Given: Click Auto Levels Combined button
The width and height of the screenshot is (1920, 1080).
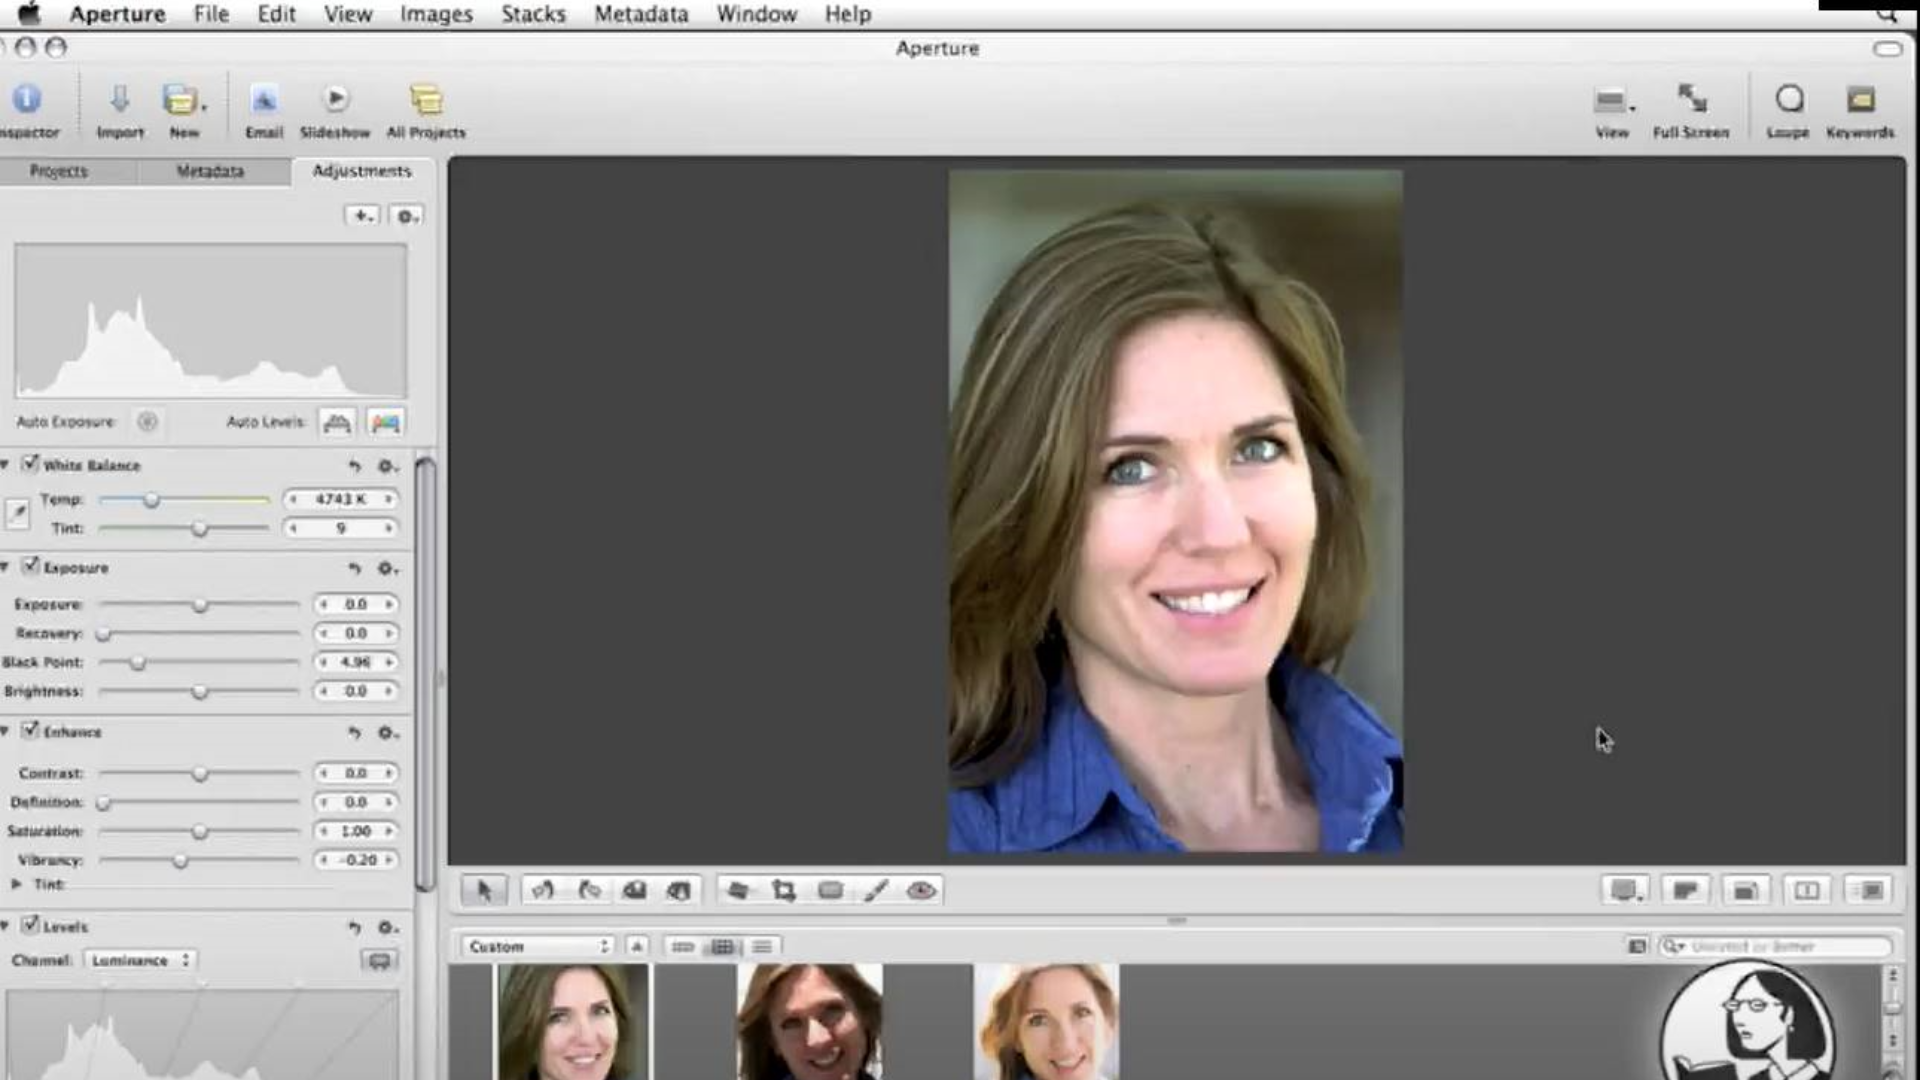Looking at the screenshot, I should pos(337,423).
